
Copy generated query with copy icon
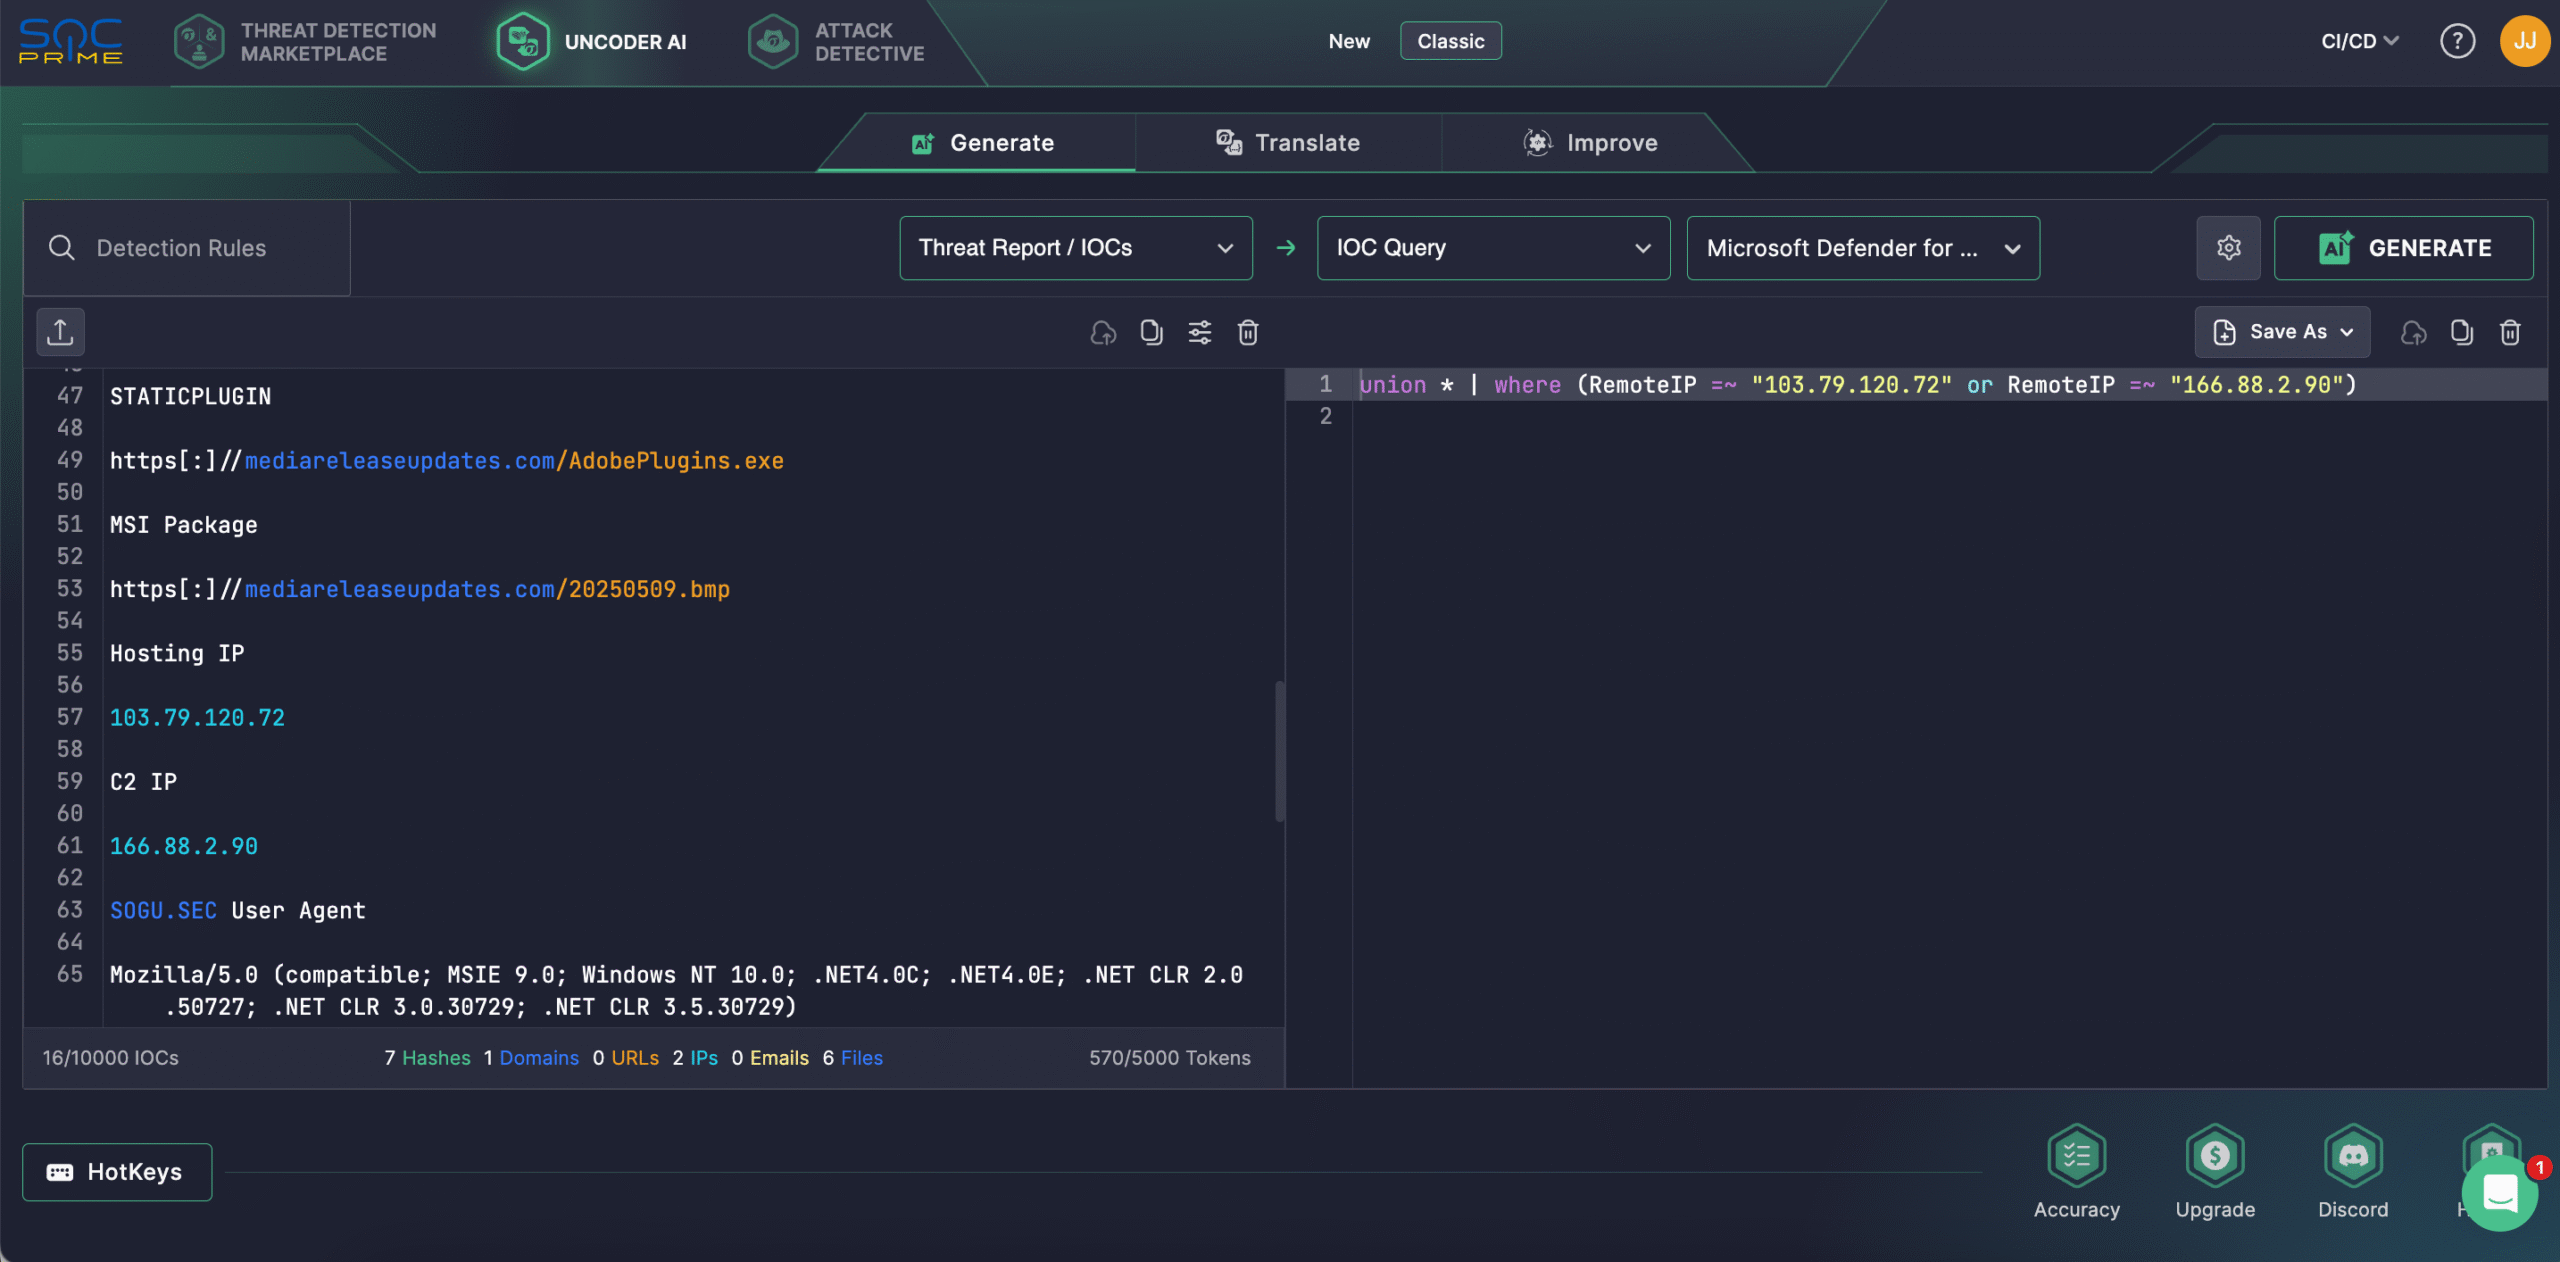point(2462,332)
